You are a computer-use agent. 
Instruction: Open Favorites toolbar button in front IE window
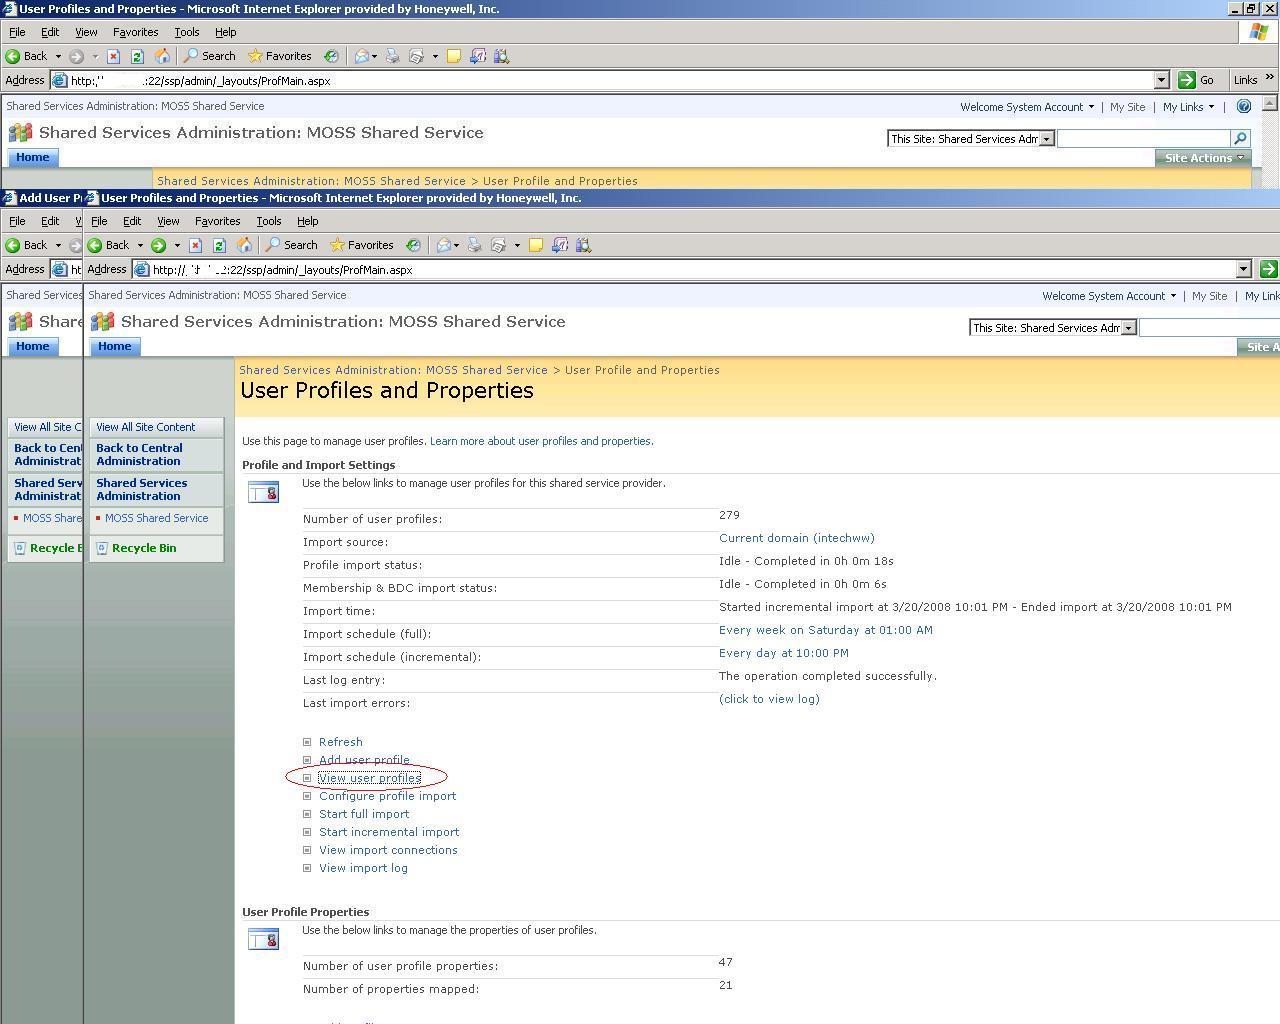pos(362,245)
